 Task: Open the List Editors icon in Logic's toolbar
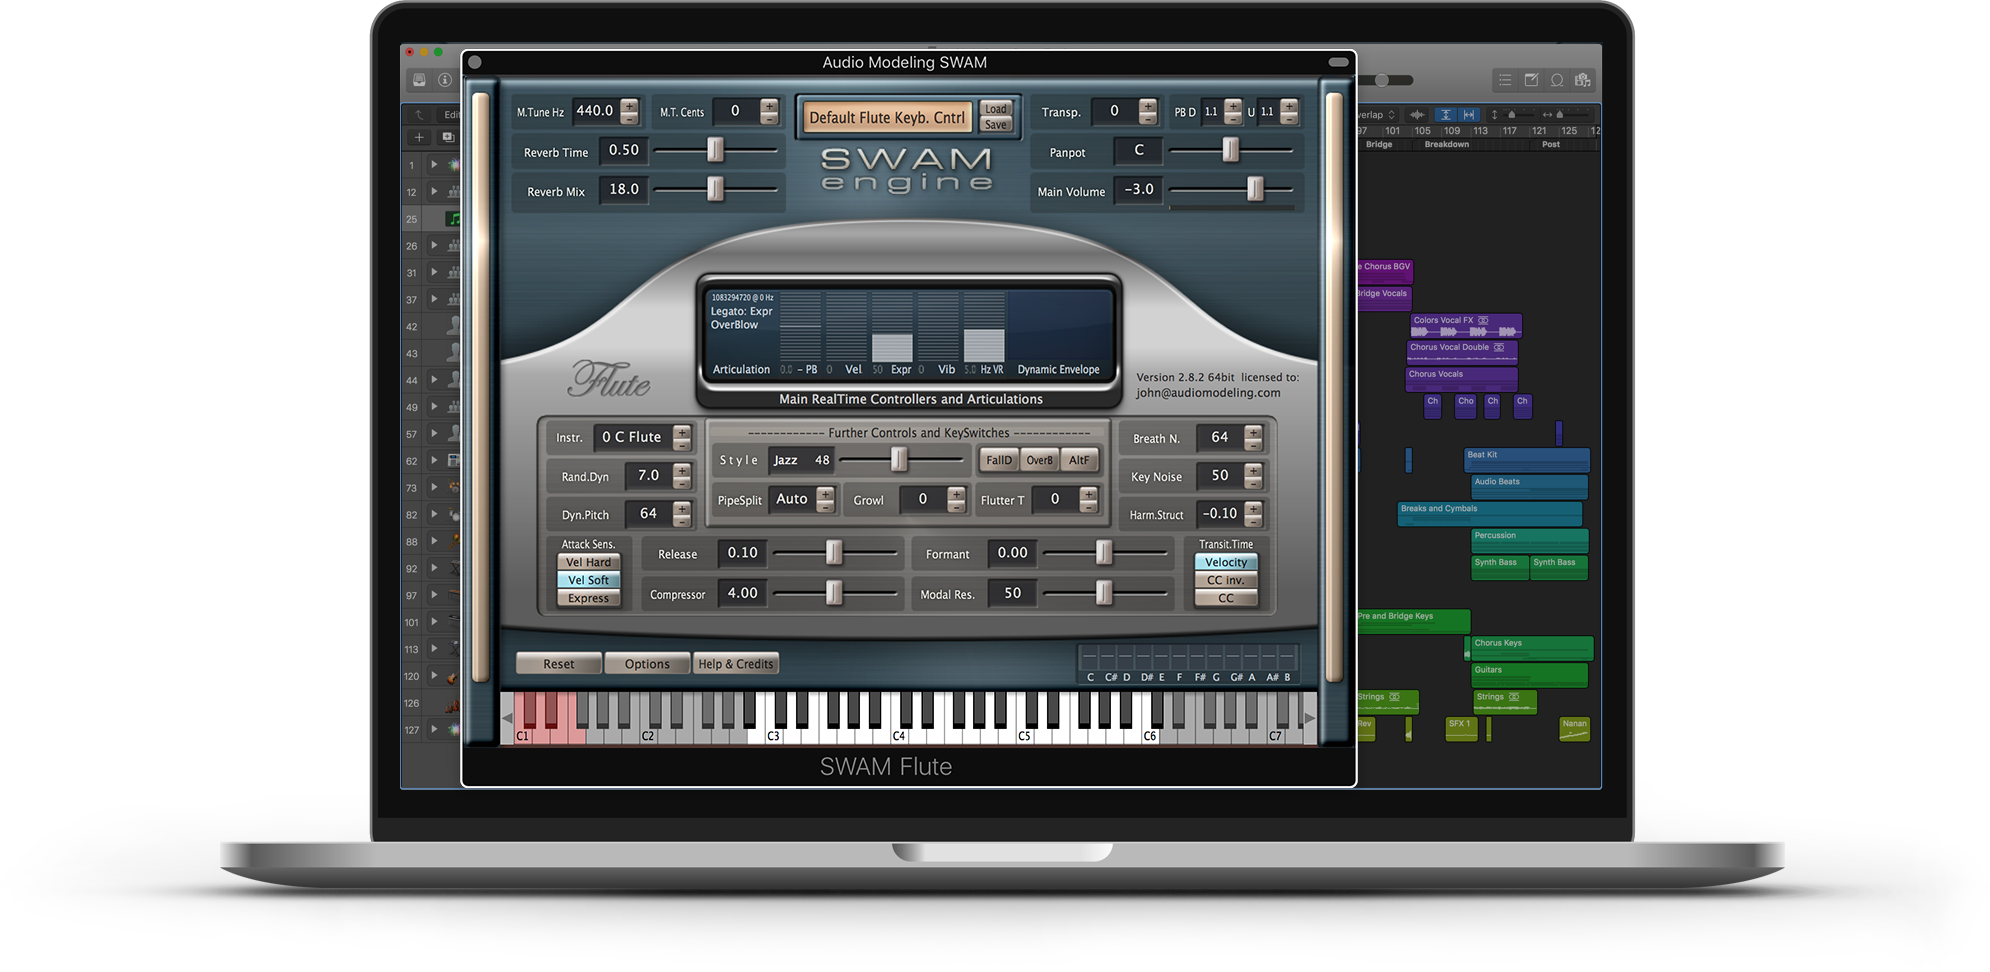click(1504, 80)
